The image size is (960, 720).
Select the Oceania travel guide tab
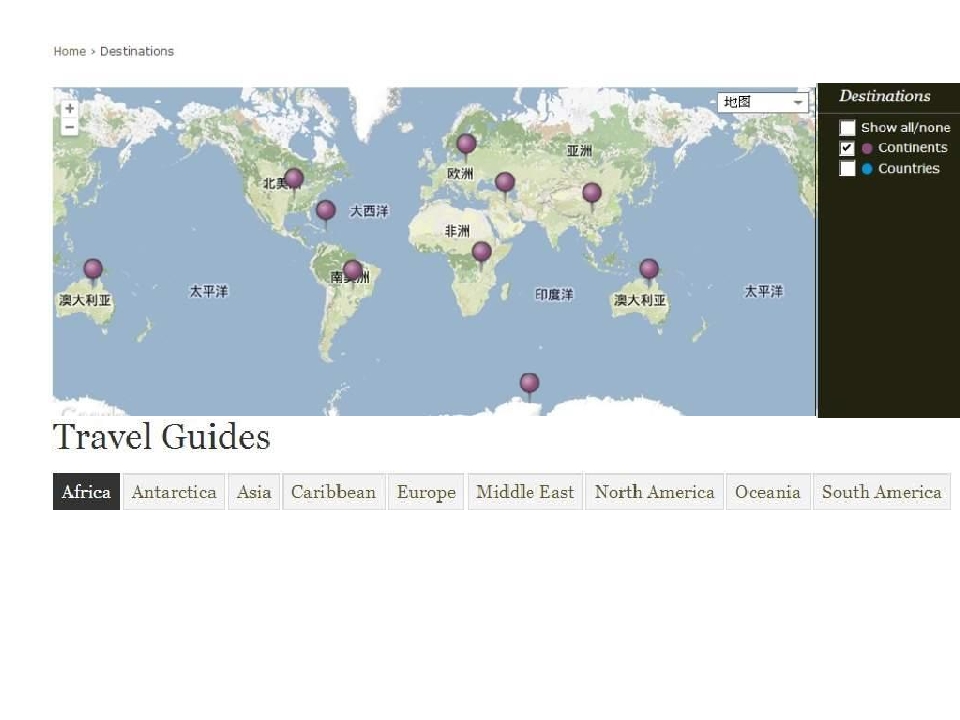pyautogui.click(x=767, y=492)
